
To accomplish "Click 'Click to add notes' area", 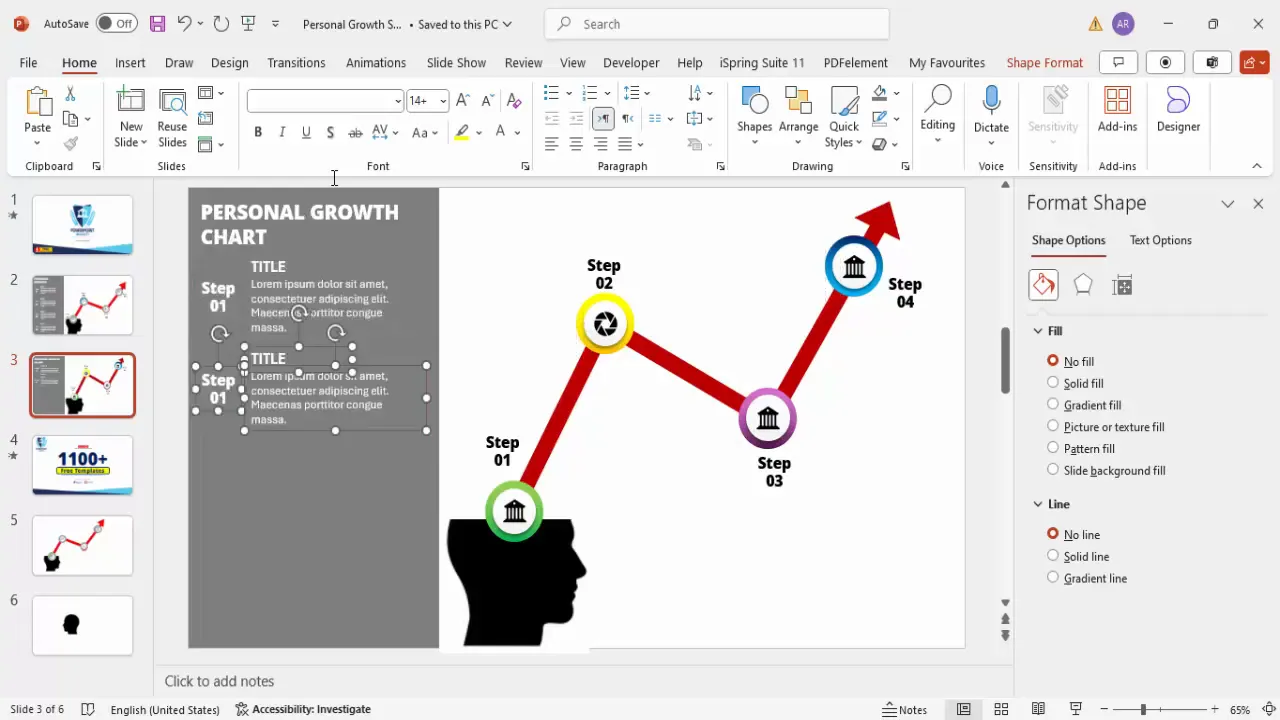I will pyautogui.click(x=219, y=681).
